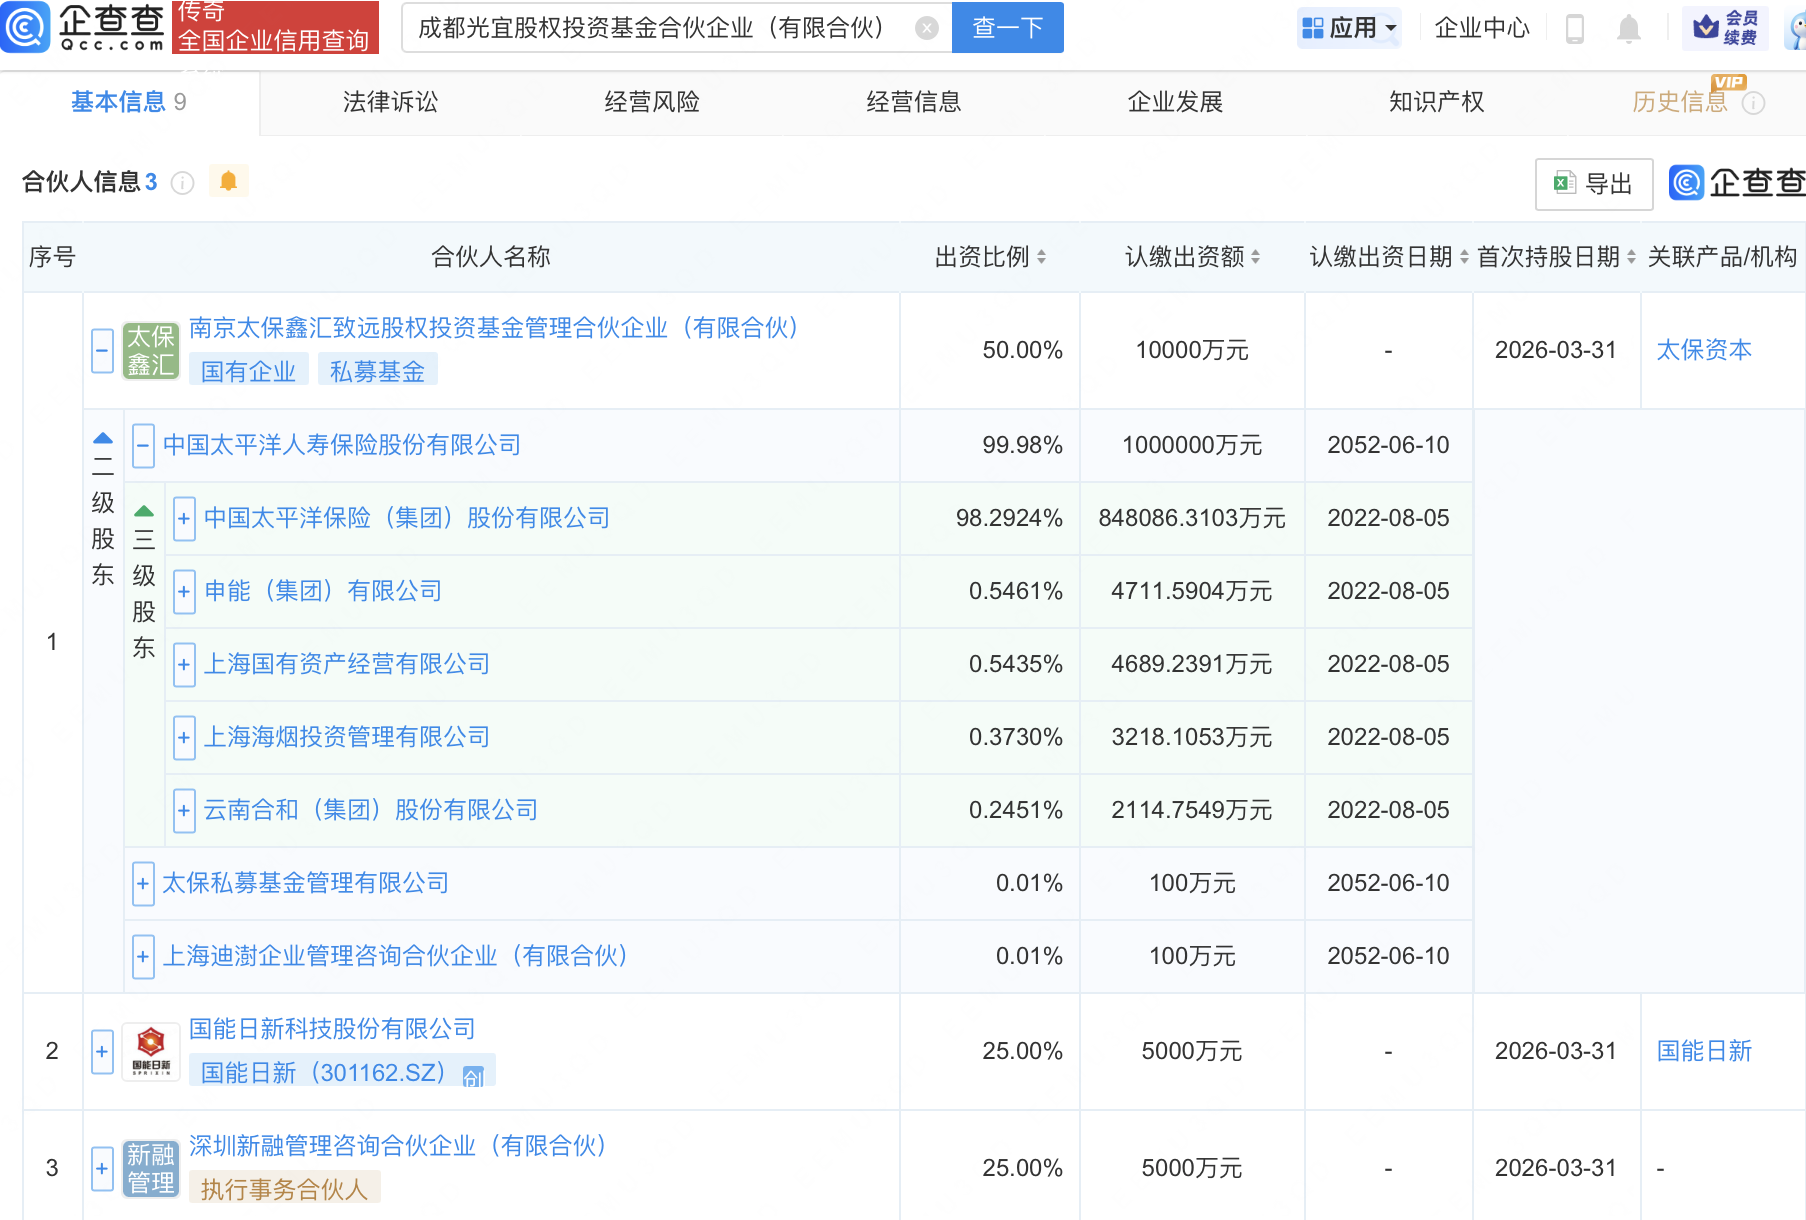Click the Qcc.com logo icon
This screenshot has height=1220, width=1806.
point(26,27)
